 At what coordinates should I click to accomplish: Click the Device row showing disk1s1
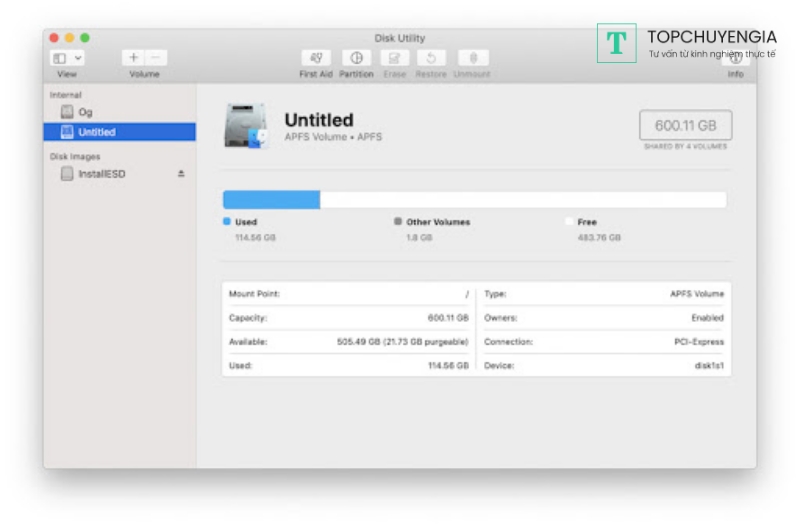tap(604, 366)
